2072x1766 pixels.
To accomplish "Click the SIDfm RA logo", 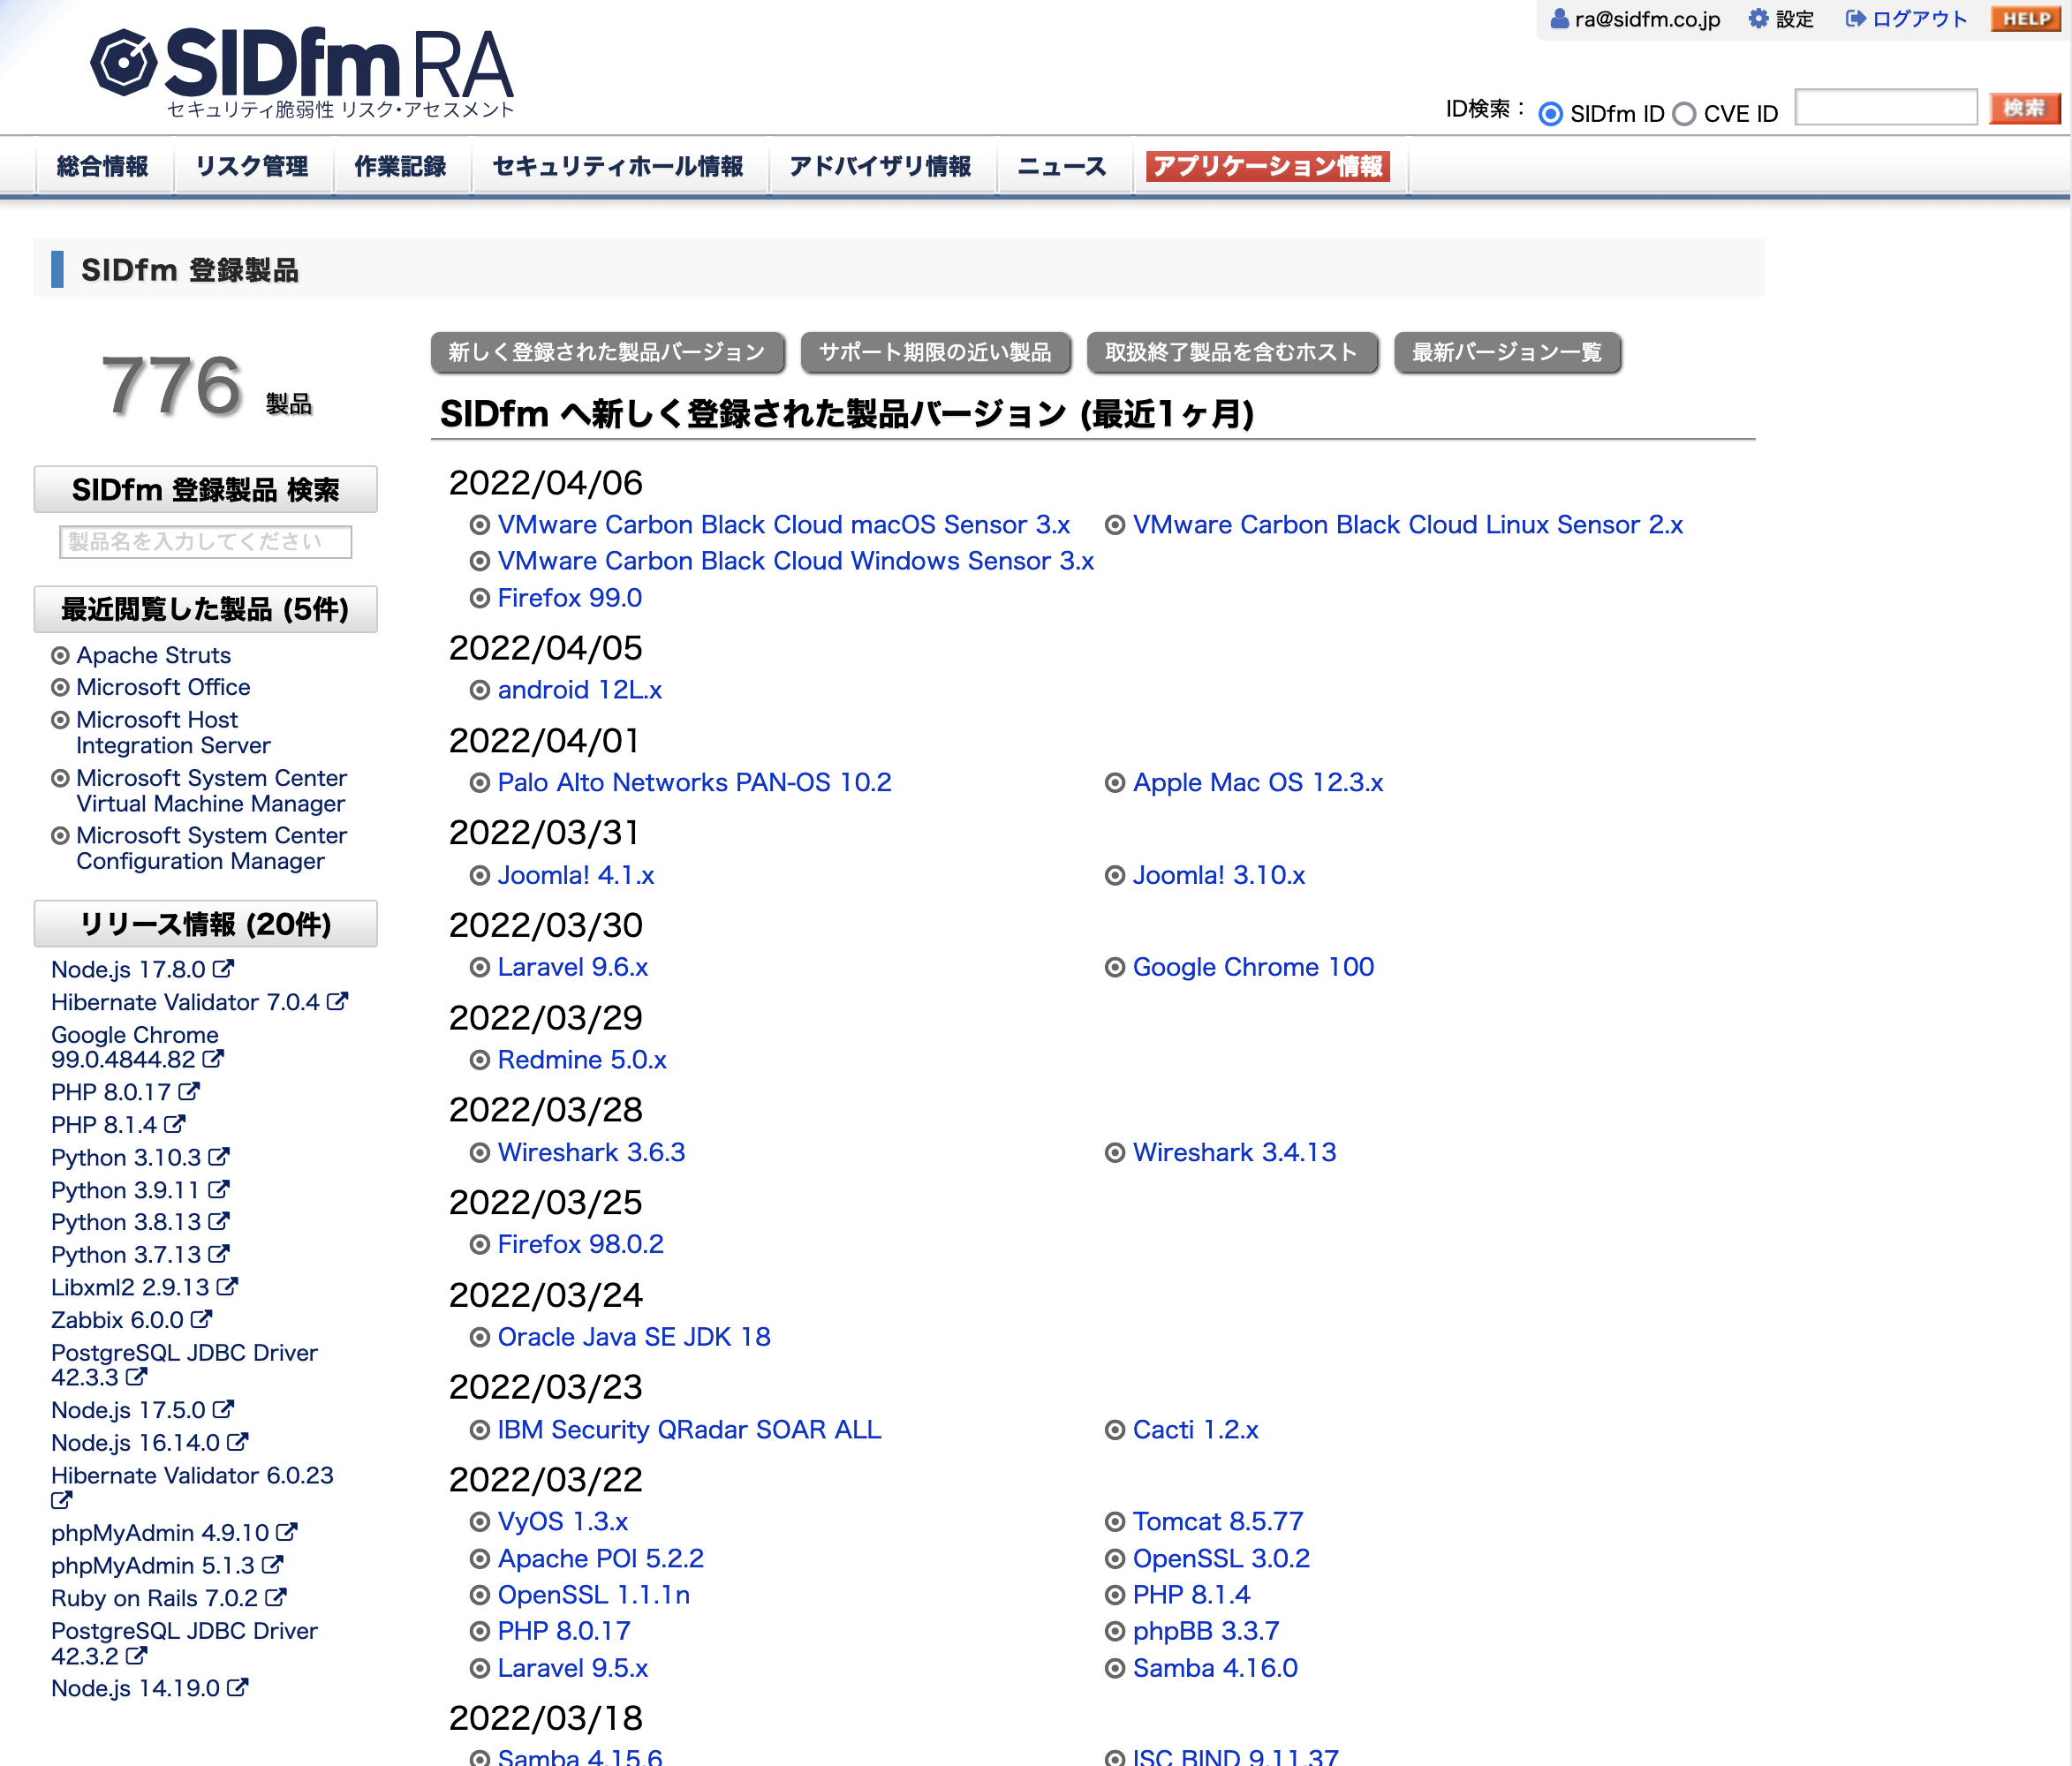I will point(301,72).
